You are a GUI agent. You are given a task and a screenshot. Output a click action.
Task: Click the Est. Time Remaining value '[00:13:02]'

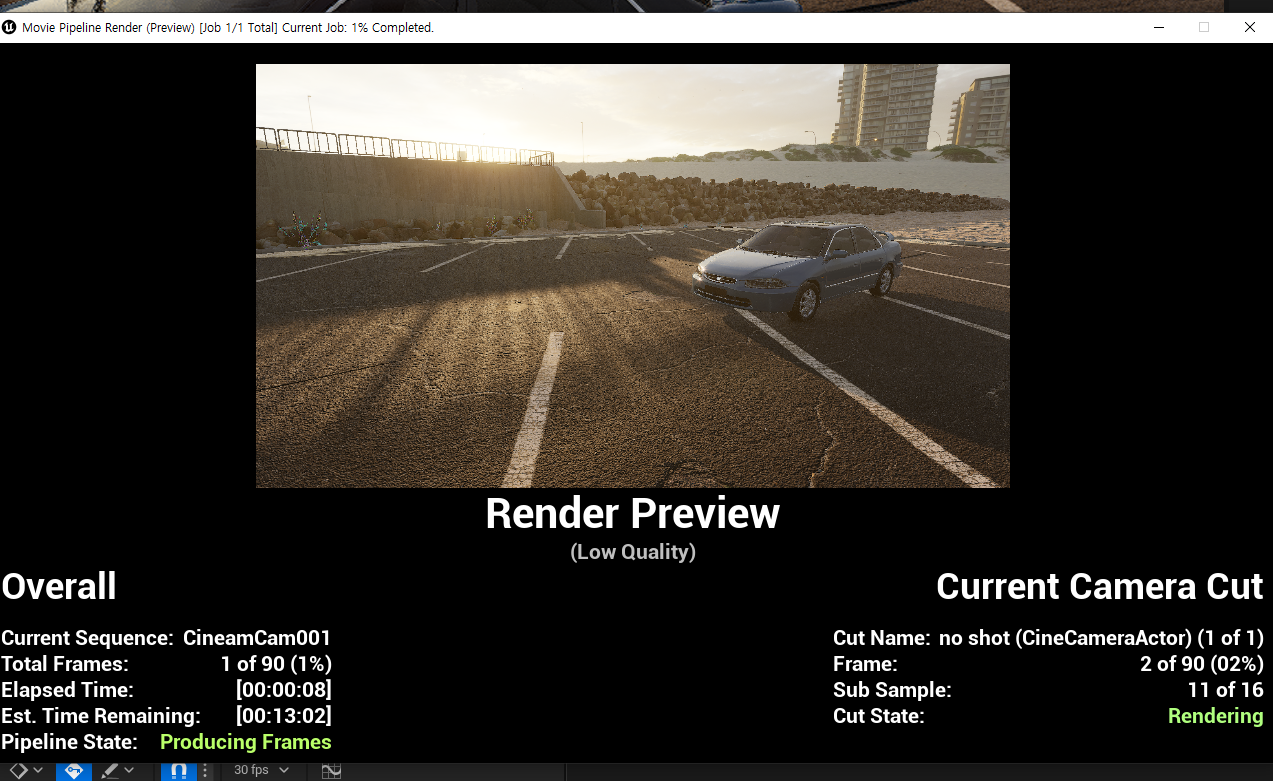(x=284, y=716)
